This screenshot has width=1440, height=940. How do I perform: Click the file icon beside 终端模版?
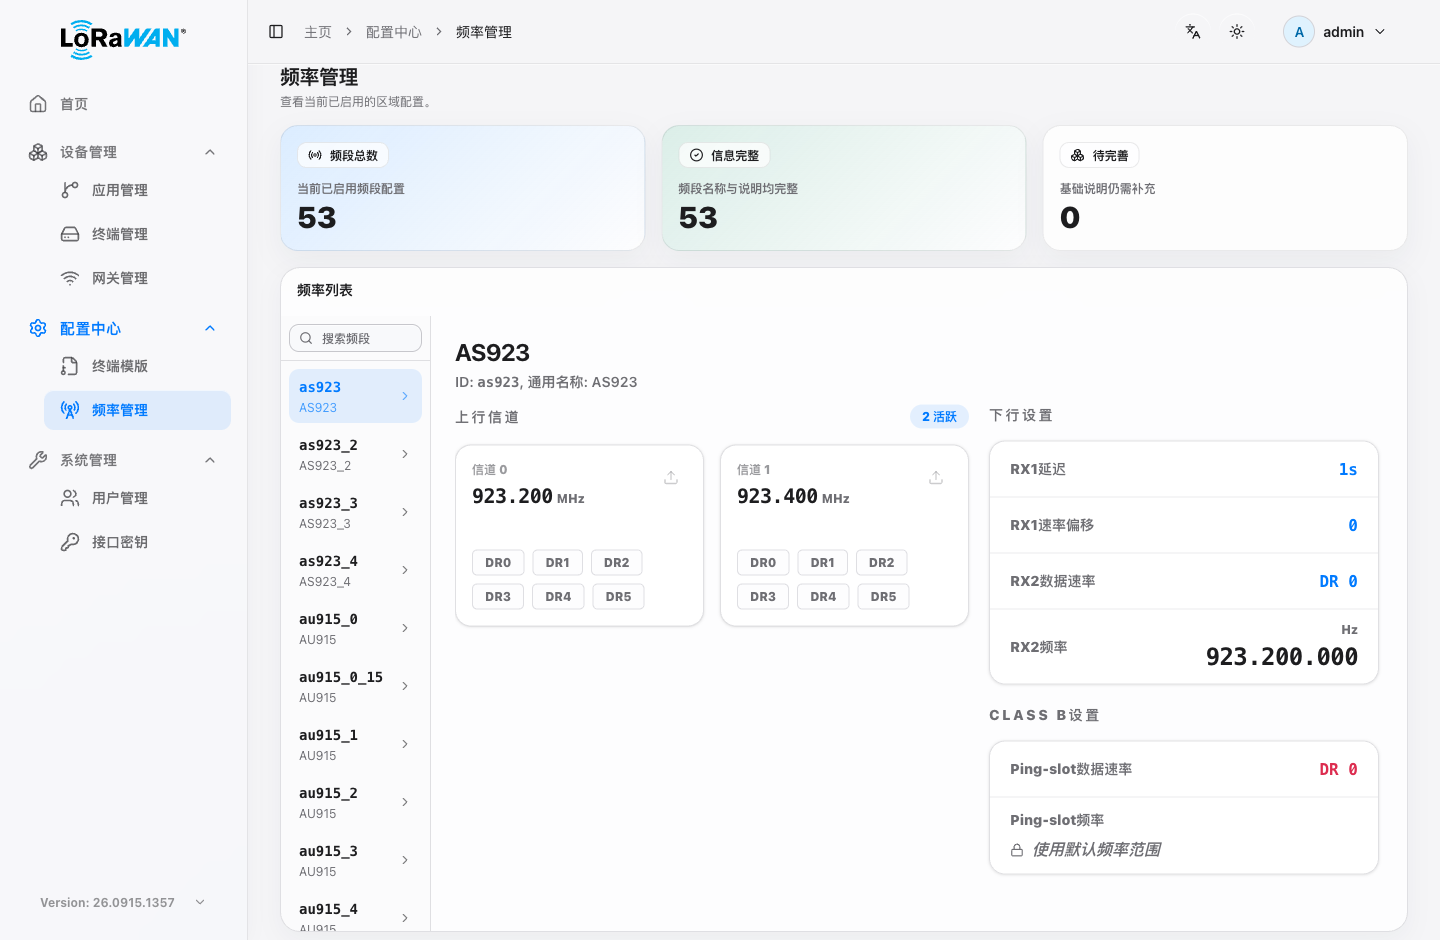pyautogui.click(x=70, y=366)
